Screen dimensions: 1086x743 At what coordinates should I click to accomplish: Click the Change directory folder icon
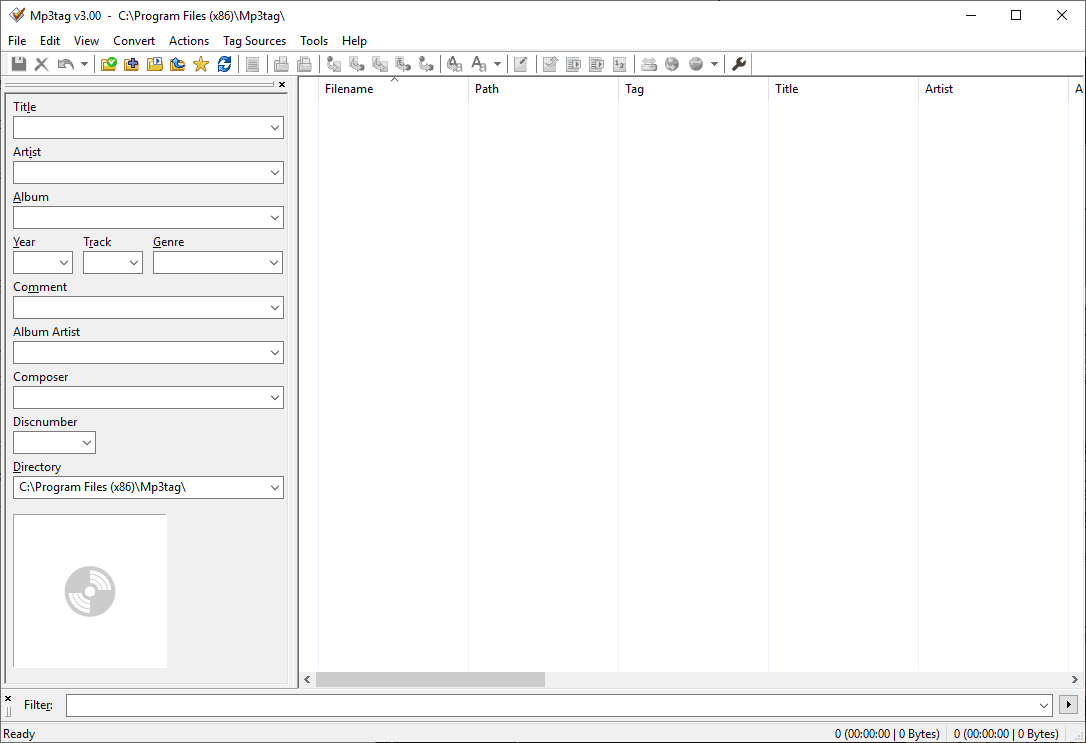109,64
